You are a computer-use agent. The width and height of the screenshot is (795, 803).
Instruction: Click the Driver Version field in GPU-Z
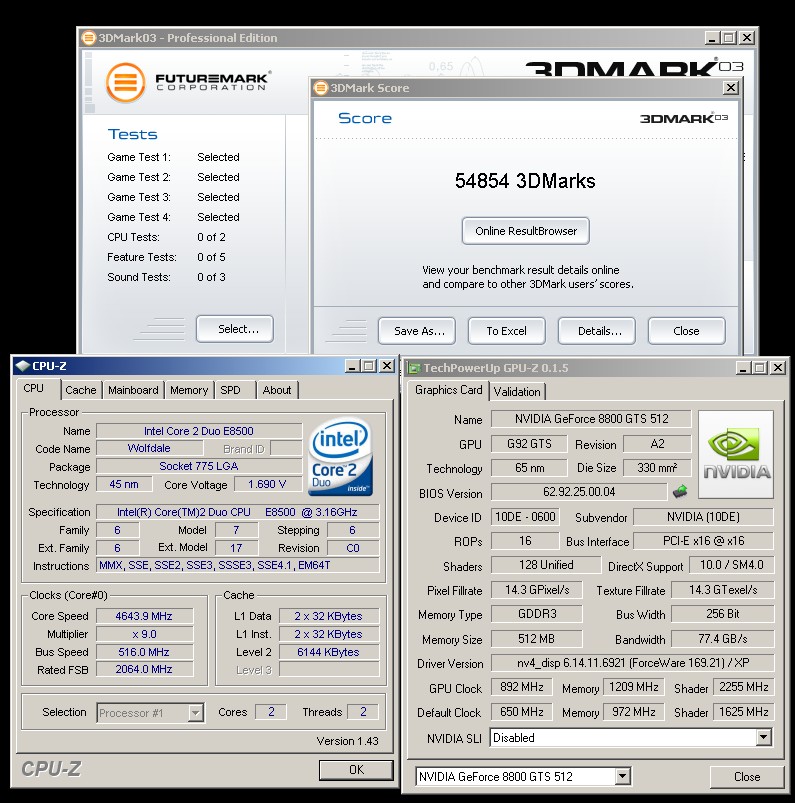632,663
